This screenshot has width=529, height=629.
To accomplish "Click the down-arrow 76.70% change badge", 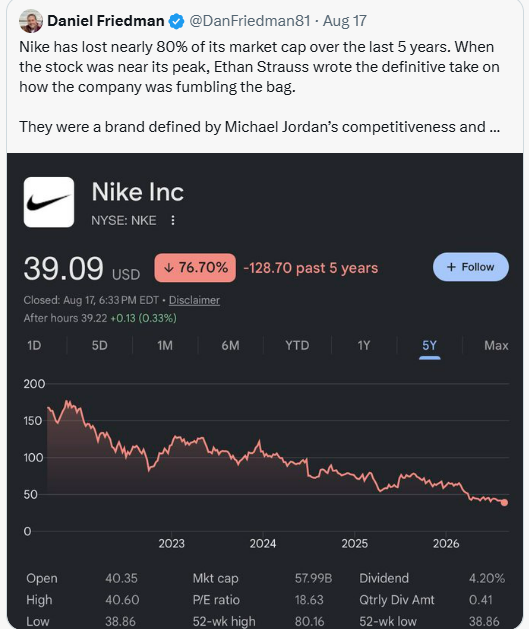I will (x=195, y=268).
